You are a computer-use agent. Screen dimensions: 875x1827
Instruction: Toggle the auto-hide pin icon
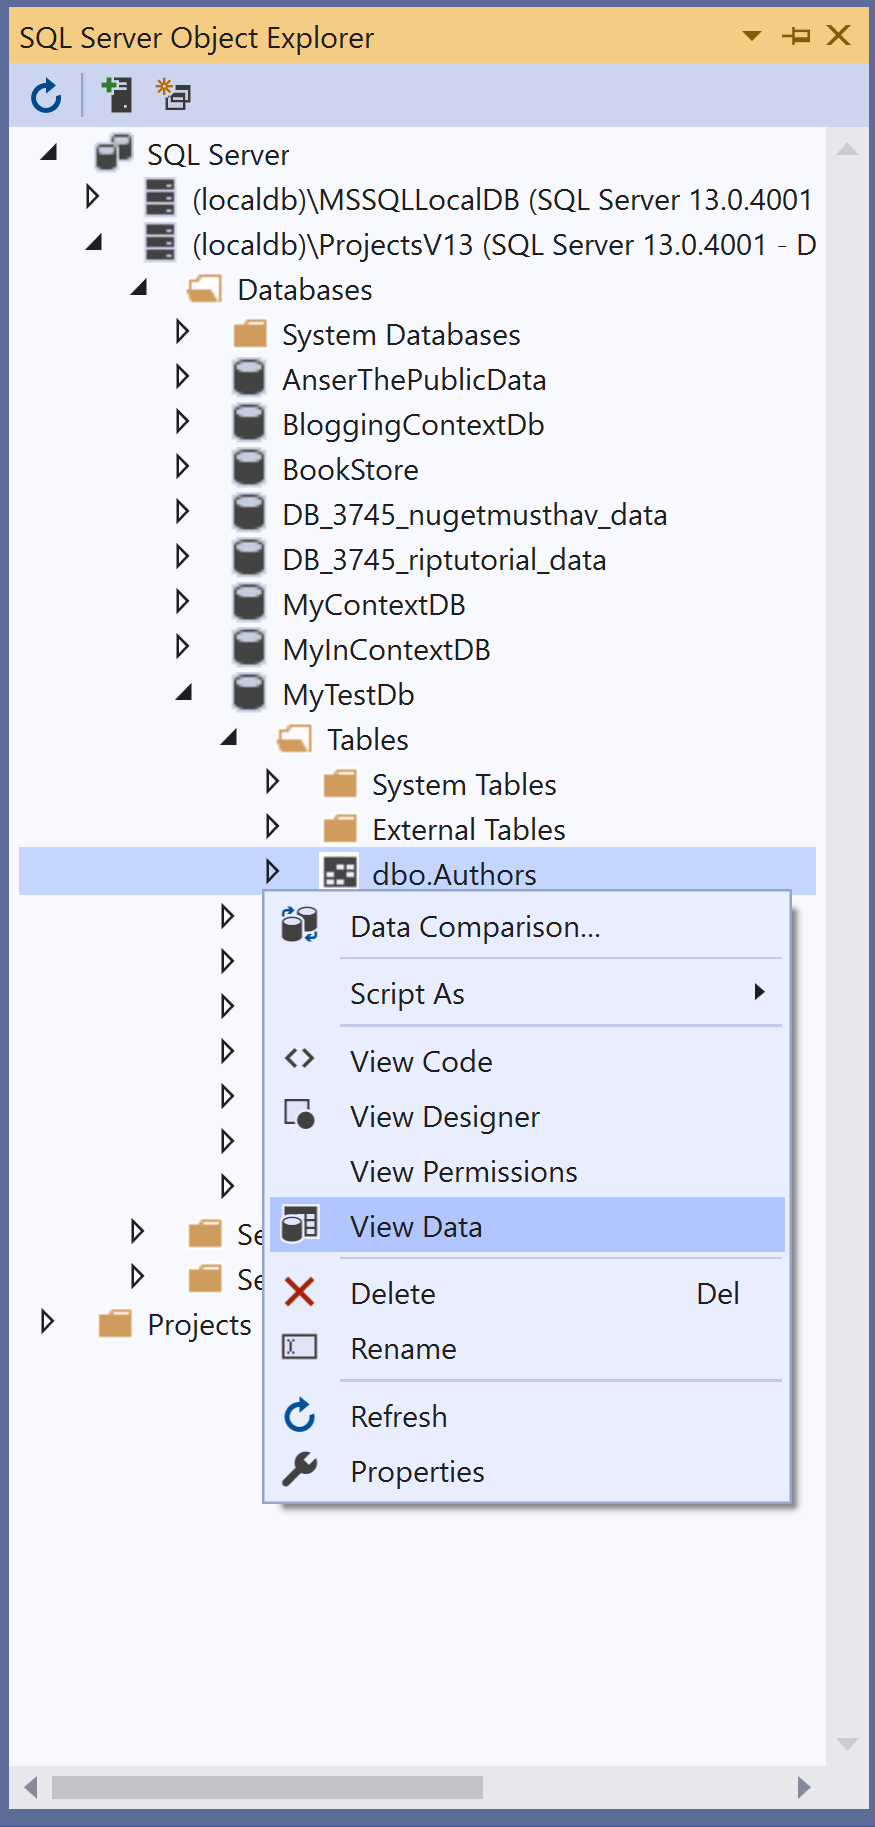tap(796, 36)
